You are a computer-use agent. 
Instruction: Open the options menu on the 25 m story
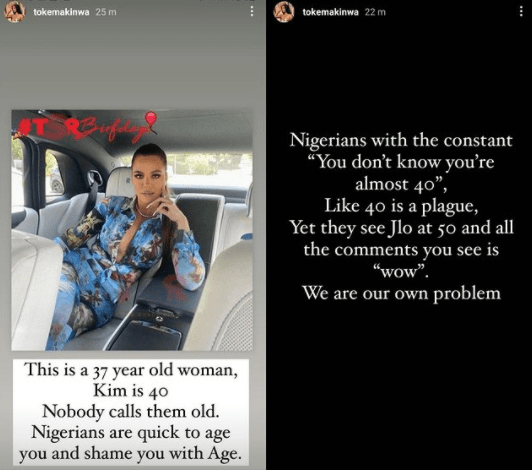click(251, 11)
